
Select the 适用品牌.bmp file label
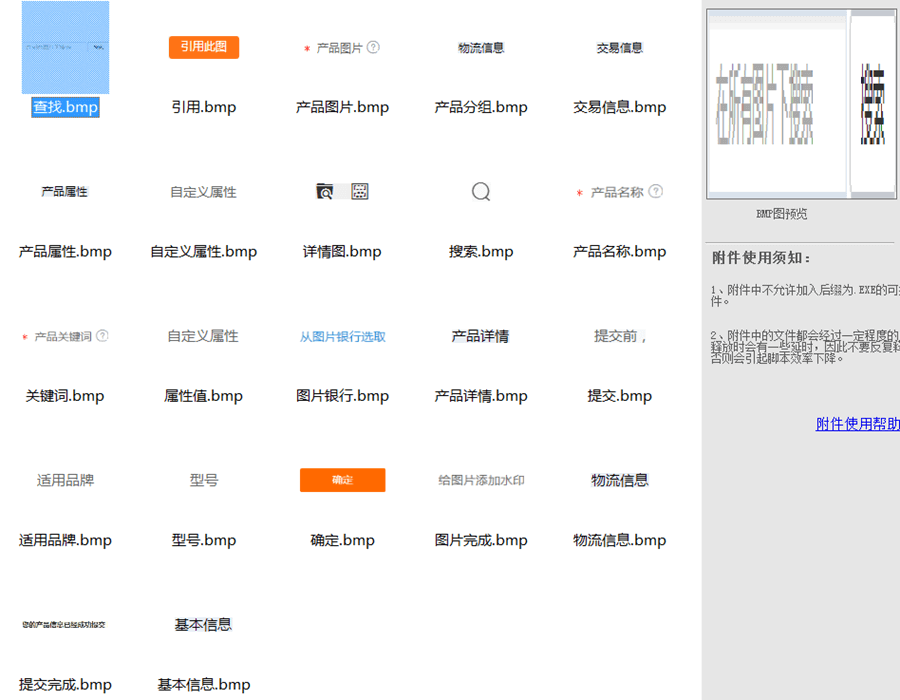coord(65,540)
